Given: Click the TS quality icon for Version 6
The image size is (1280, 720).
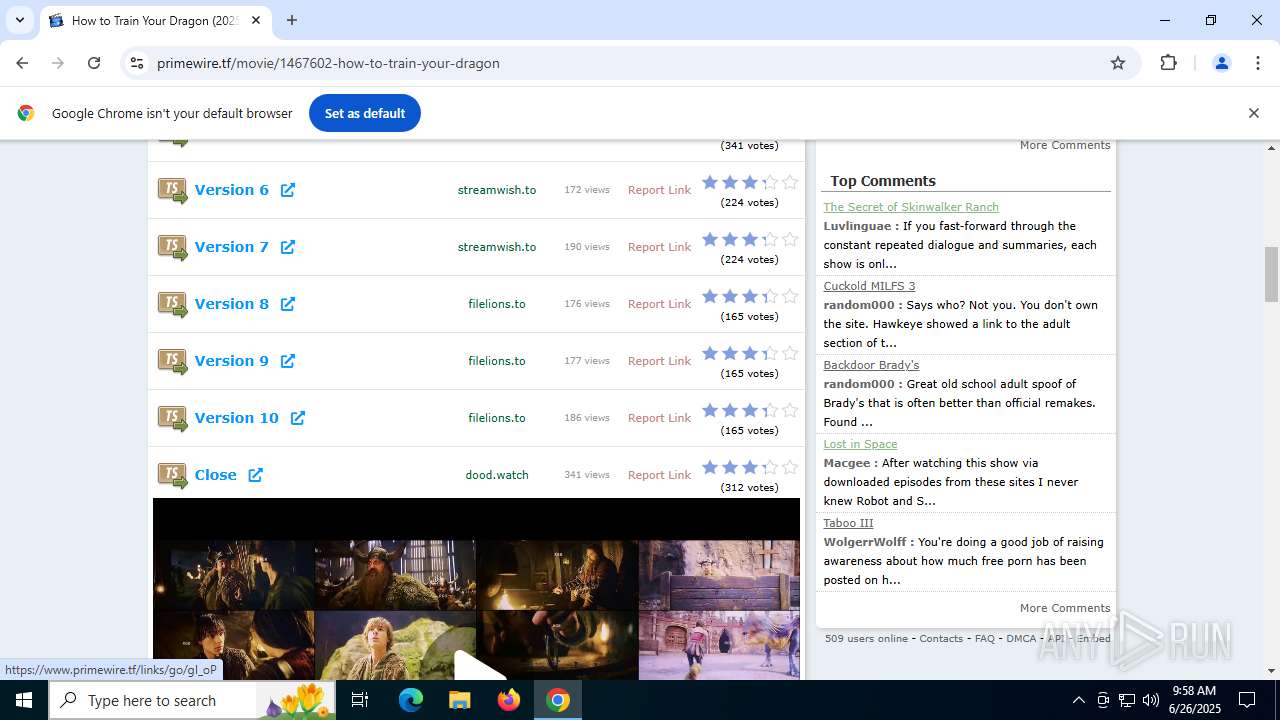Looking at the screenshot, I should 172,190.
